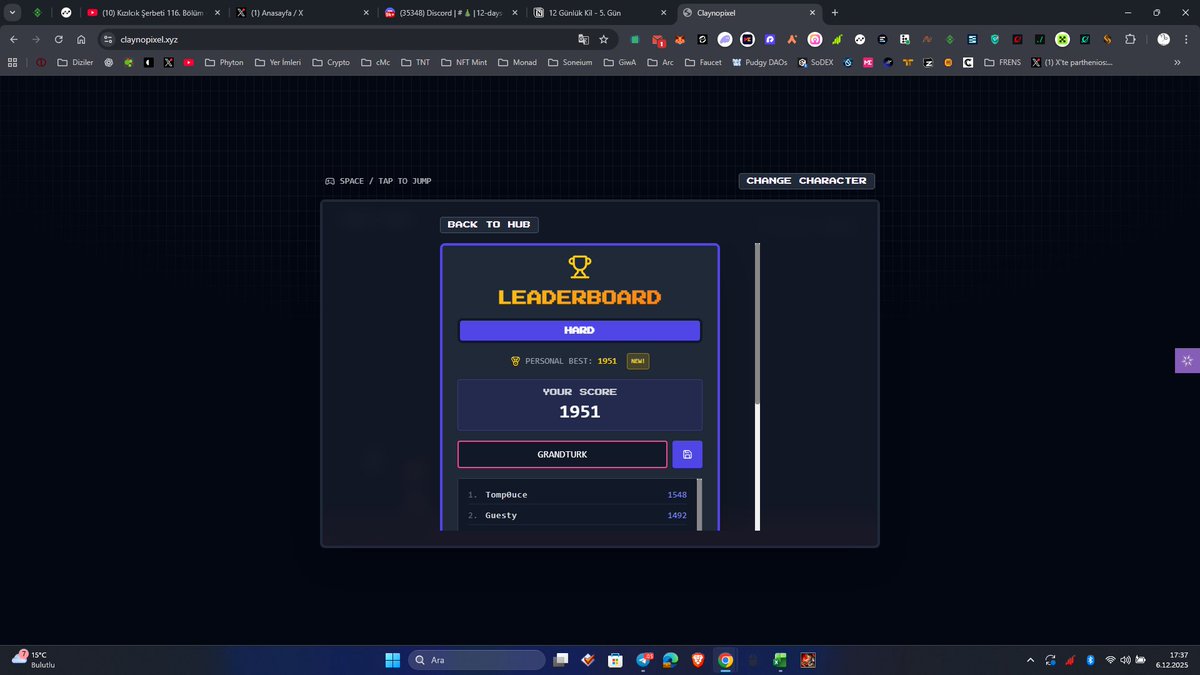Click the Bluetooth tray icon
Screen dimensions: 1200x675
[x=1090, y=660]
